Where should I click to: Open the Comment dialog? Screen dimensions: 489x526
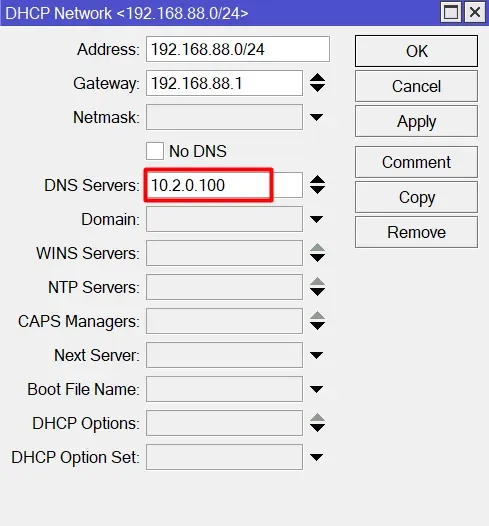point(417,162)
